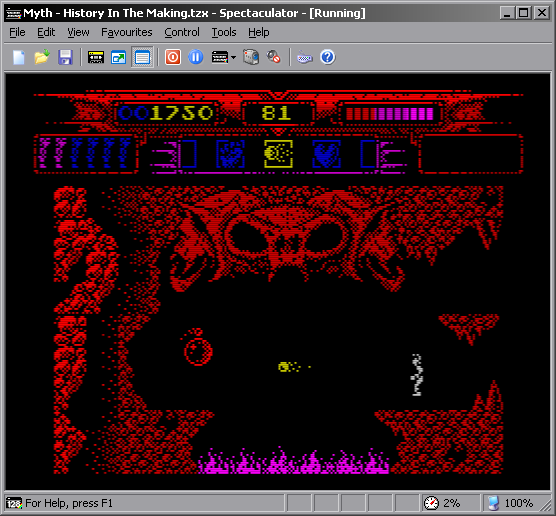Click the 128 model icon in status bar
Image resolution: width=556 pixels, height=516 pixels.
14,503
